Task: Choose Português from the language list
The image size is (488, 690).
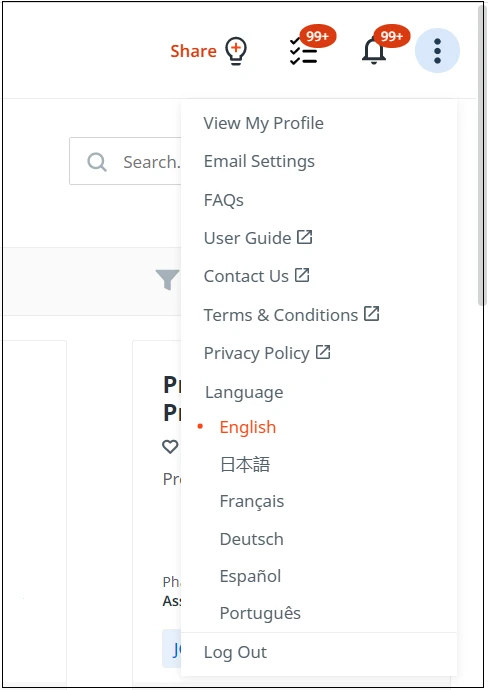Action: 260,613
